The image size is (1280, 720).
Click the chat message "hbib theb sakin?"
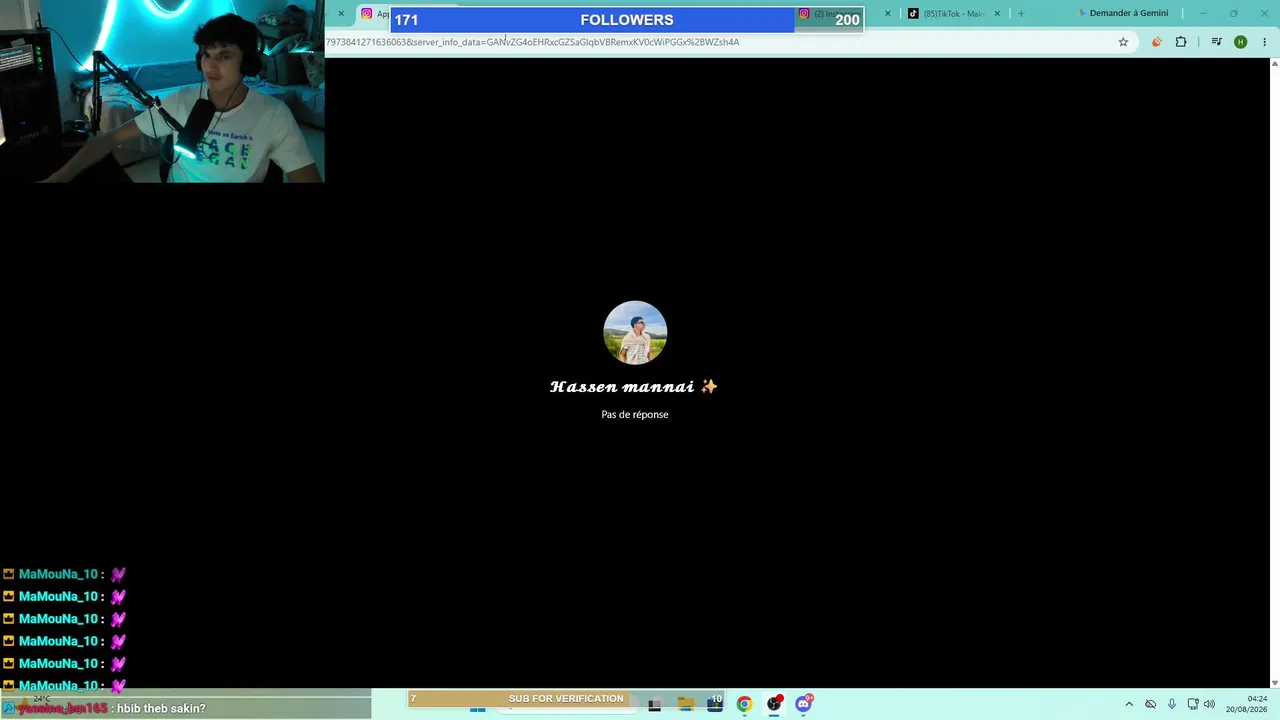pyautogui.click(x=161, y=708)
